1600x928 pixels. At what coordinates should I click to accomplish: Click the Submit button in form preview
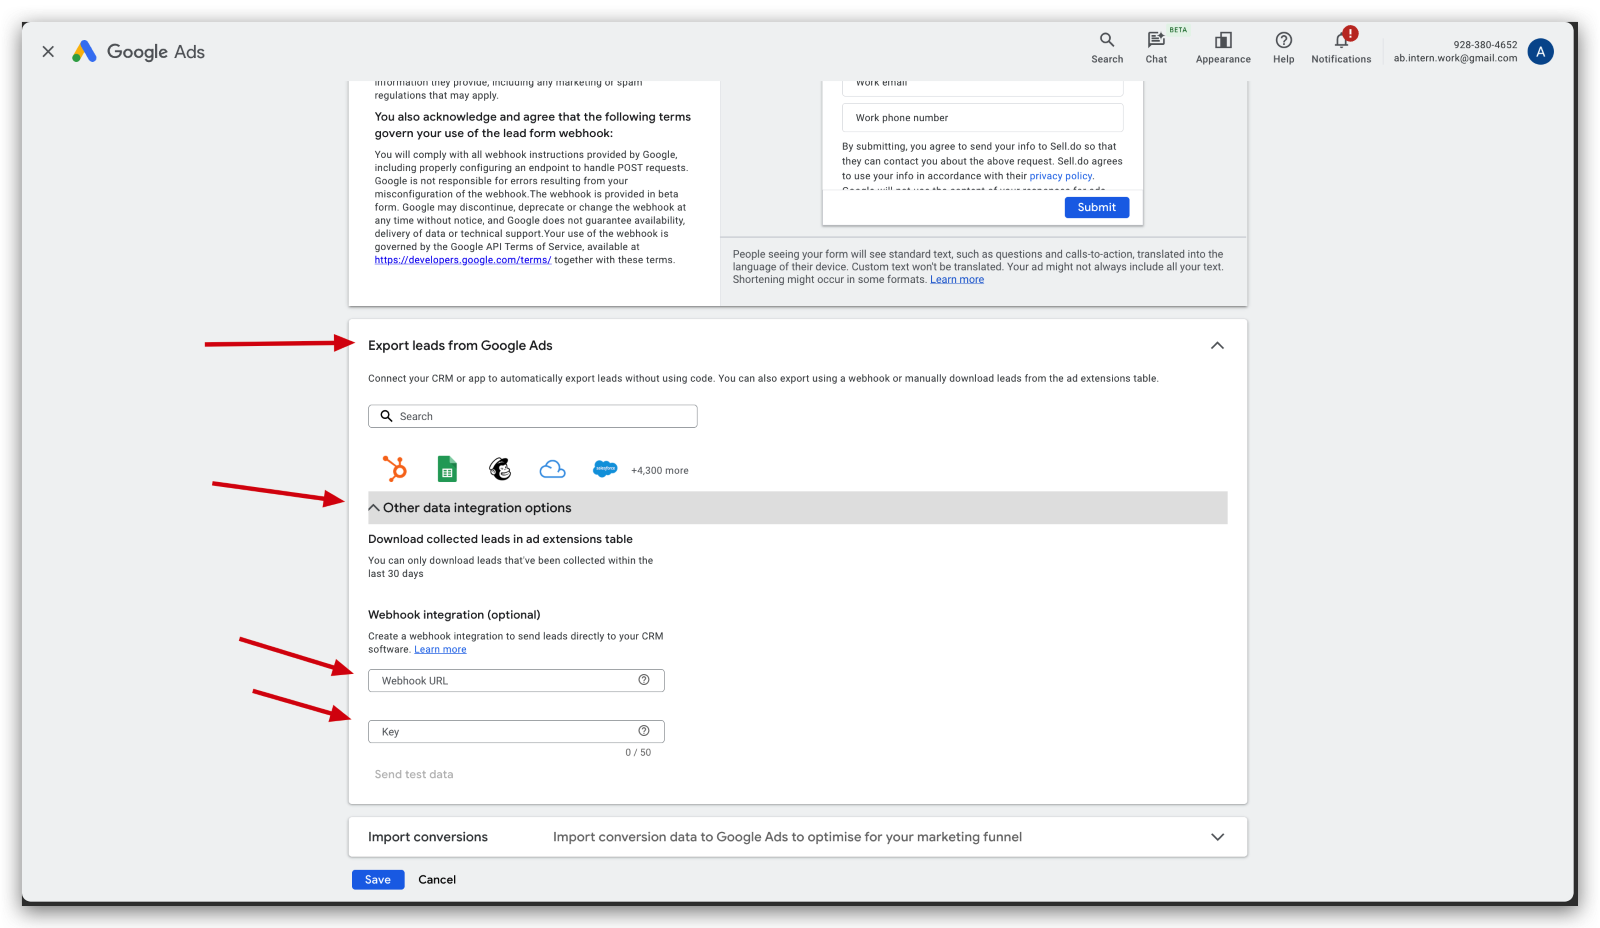click(1097, 207)
